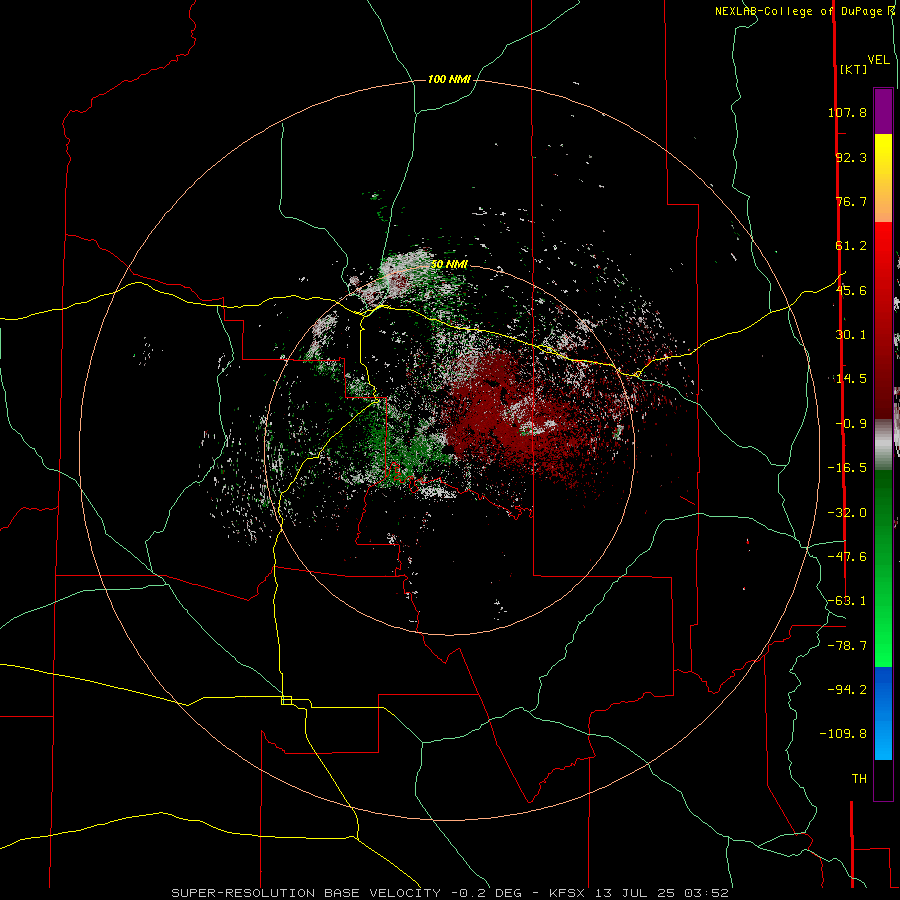Click the -63.1 velocity scale value

(847, 601)
